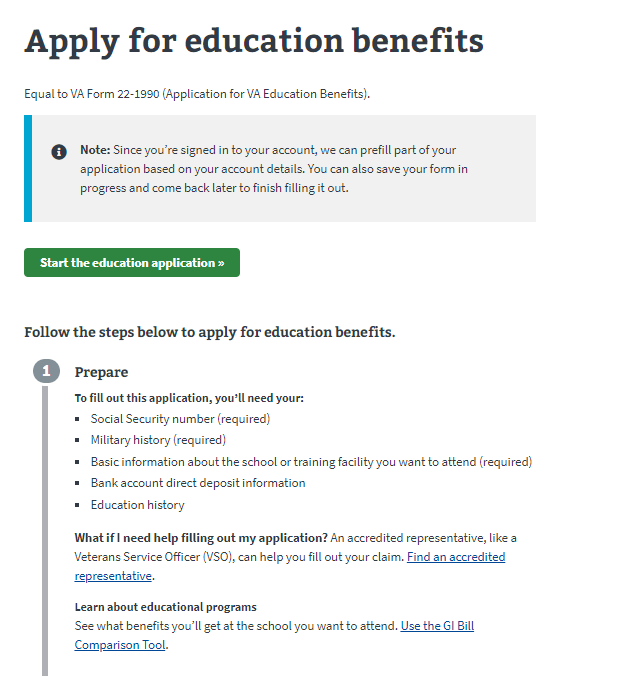Click the Bank account direct deposit item

tap(198, 483)
